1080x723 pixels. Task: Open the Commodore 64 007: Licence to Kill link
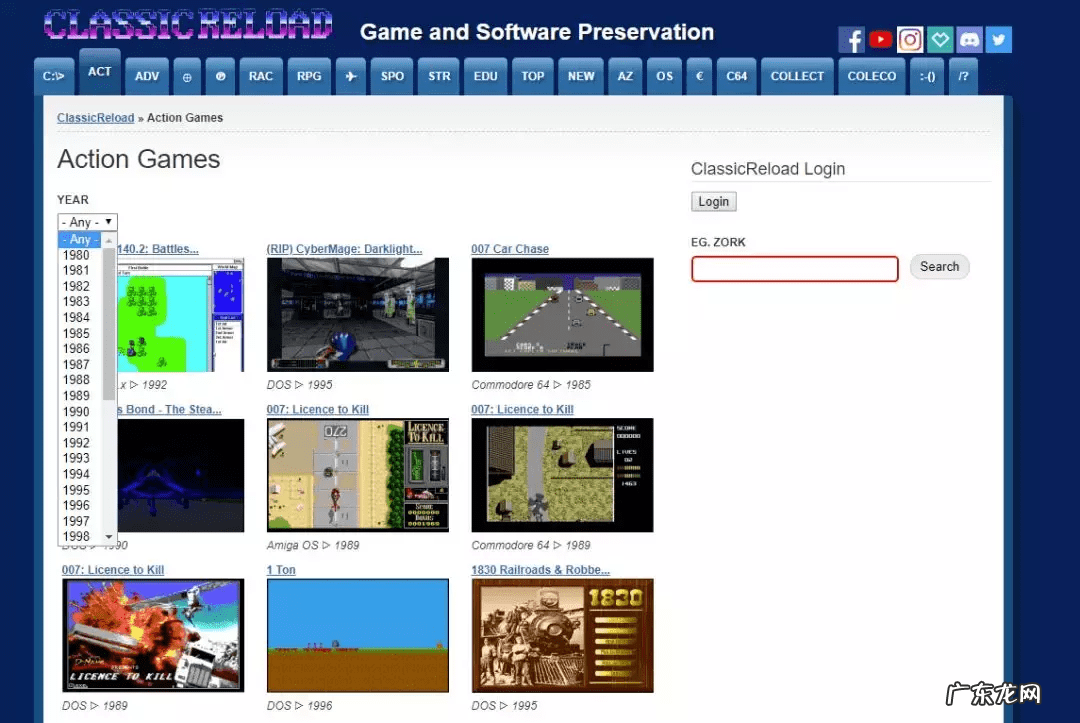pos(522,409)
